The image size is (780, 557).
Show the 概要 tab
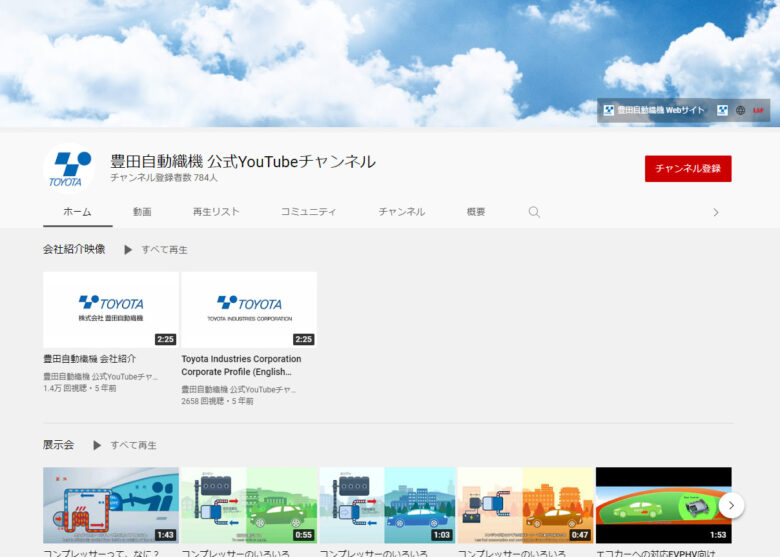tap(476, 212)
